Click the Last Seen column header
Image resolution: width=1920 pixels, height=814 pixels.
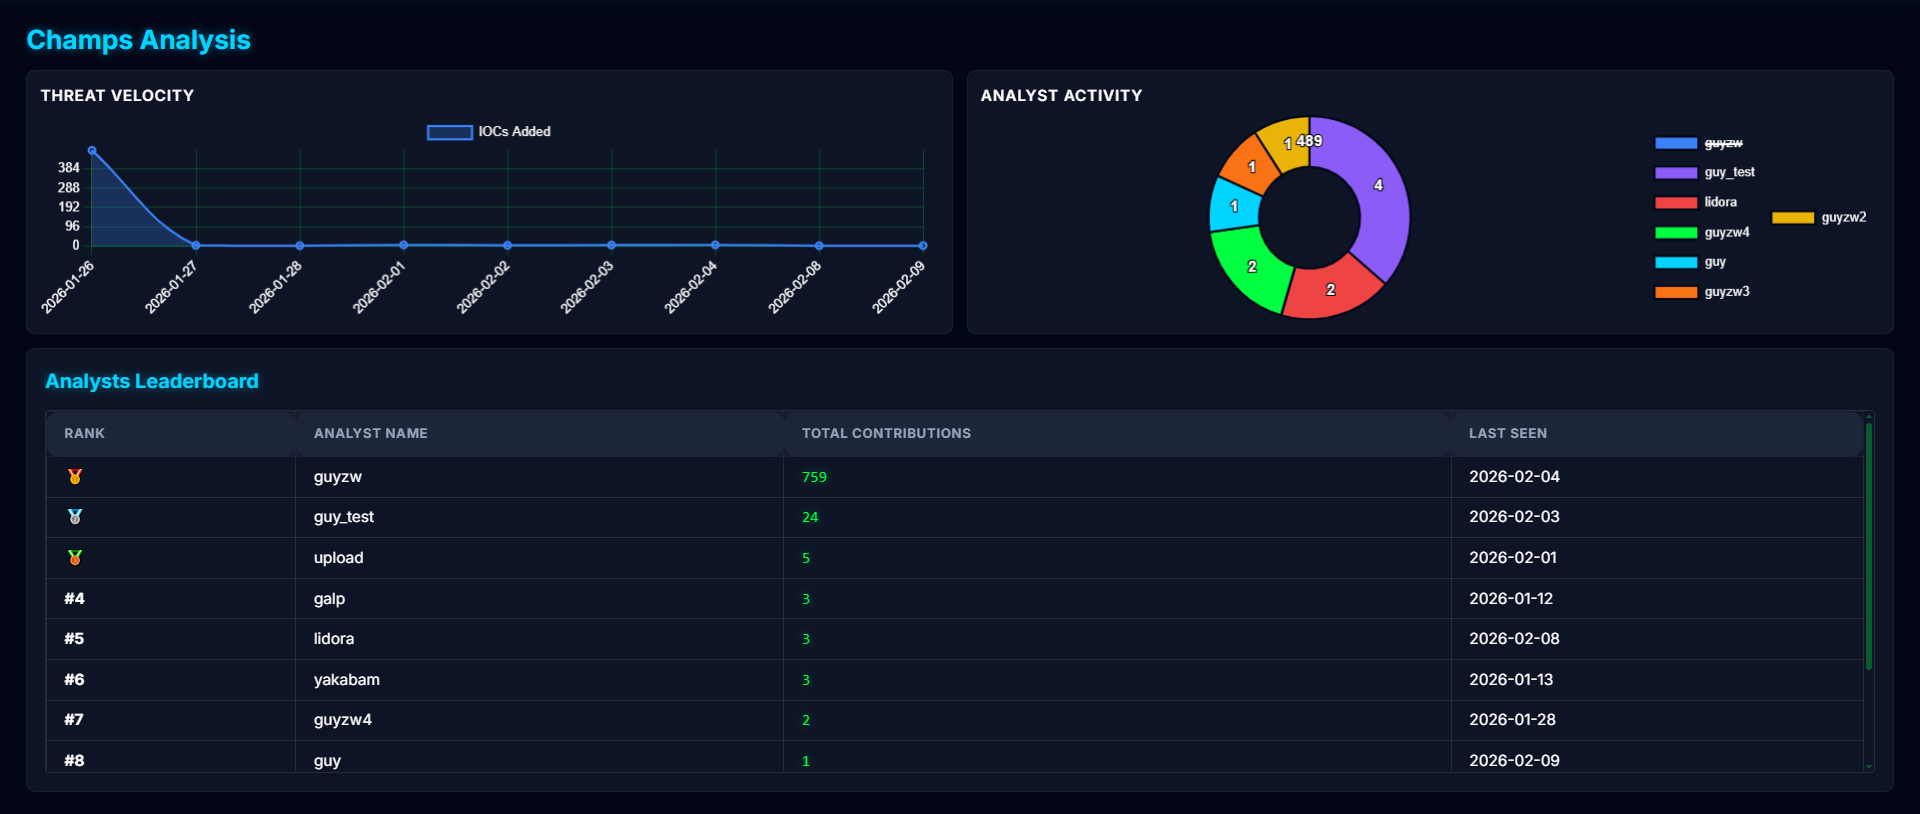(x=1507, y=433)
